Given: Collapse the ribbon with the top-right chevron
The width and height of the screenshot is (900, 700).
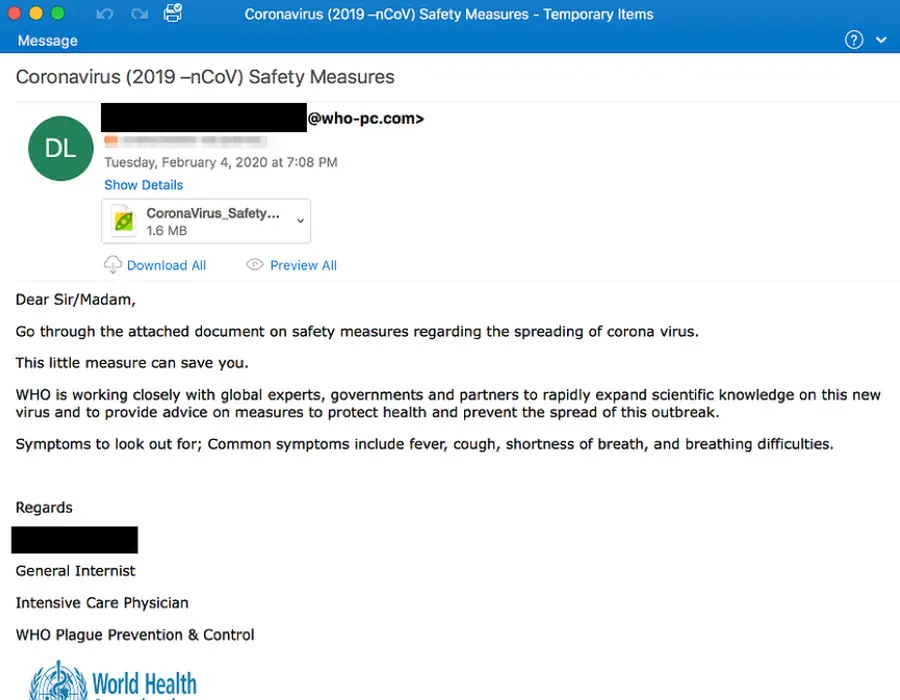Looking at the screenshot, I should coord(880,40).
